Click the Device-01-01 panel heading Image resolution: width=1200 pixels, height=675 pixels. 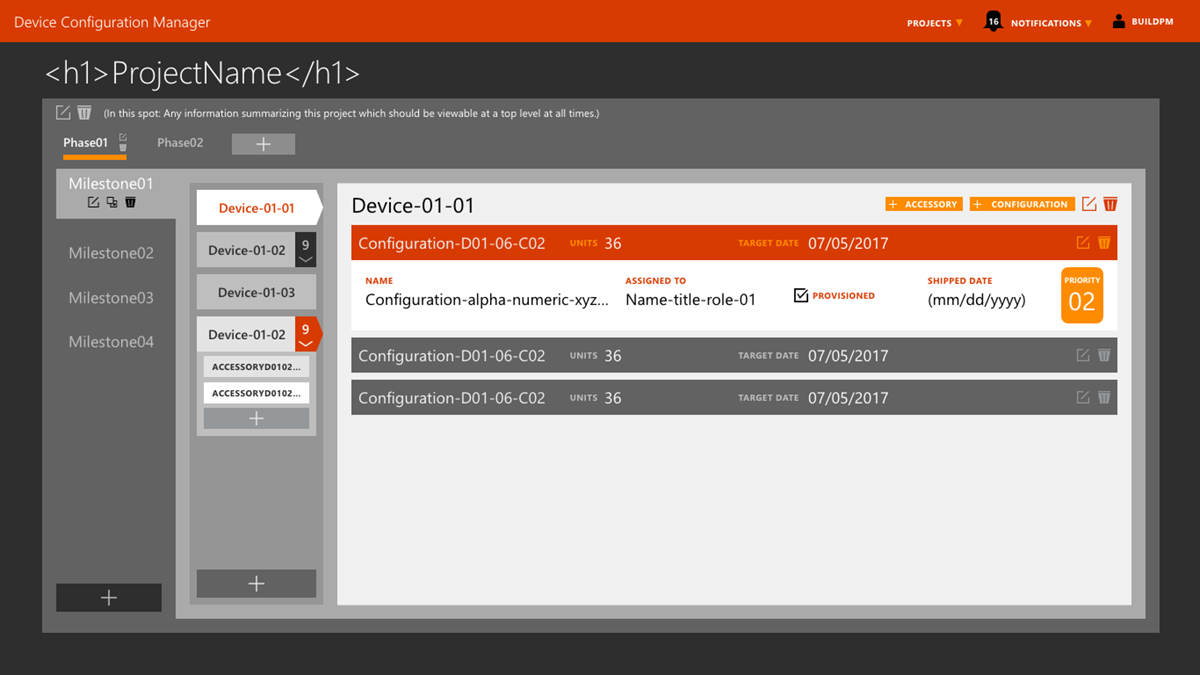pos(413,206)
